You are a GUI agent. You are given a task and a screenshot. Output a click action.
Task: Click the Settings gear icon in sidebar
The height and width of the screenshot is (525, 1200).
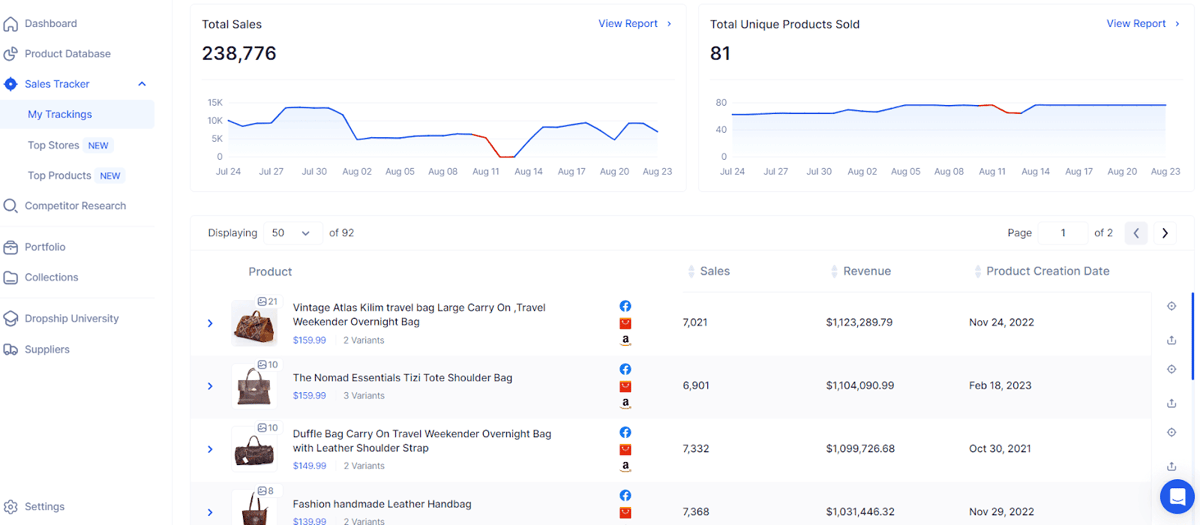pos(11,507)
